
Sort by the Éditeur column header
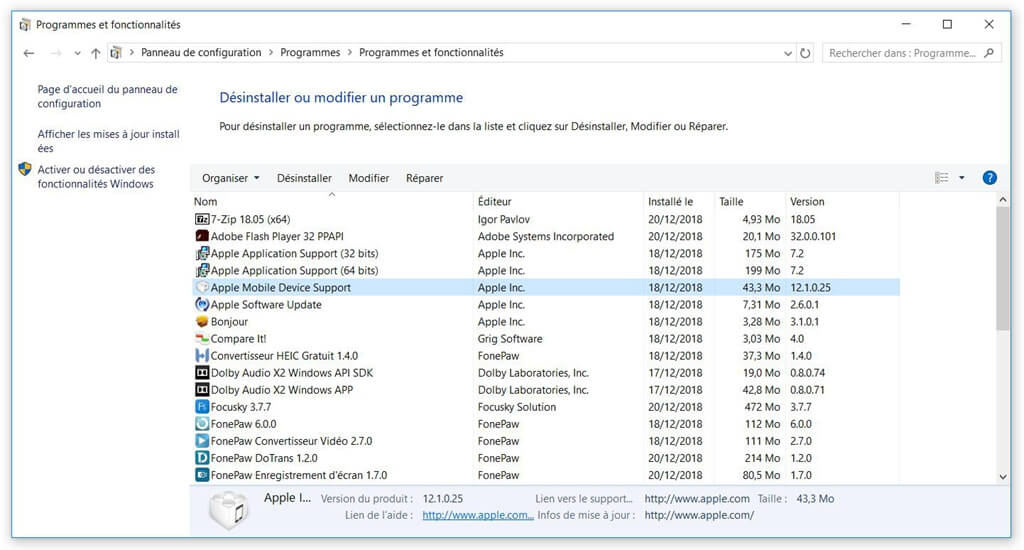click(x=558, y=201)
